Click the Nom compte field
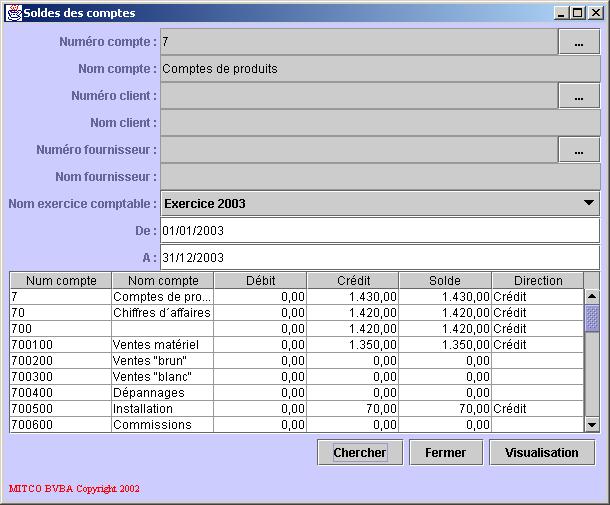 pyautogui.click(x=380, y=69)
